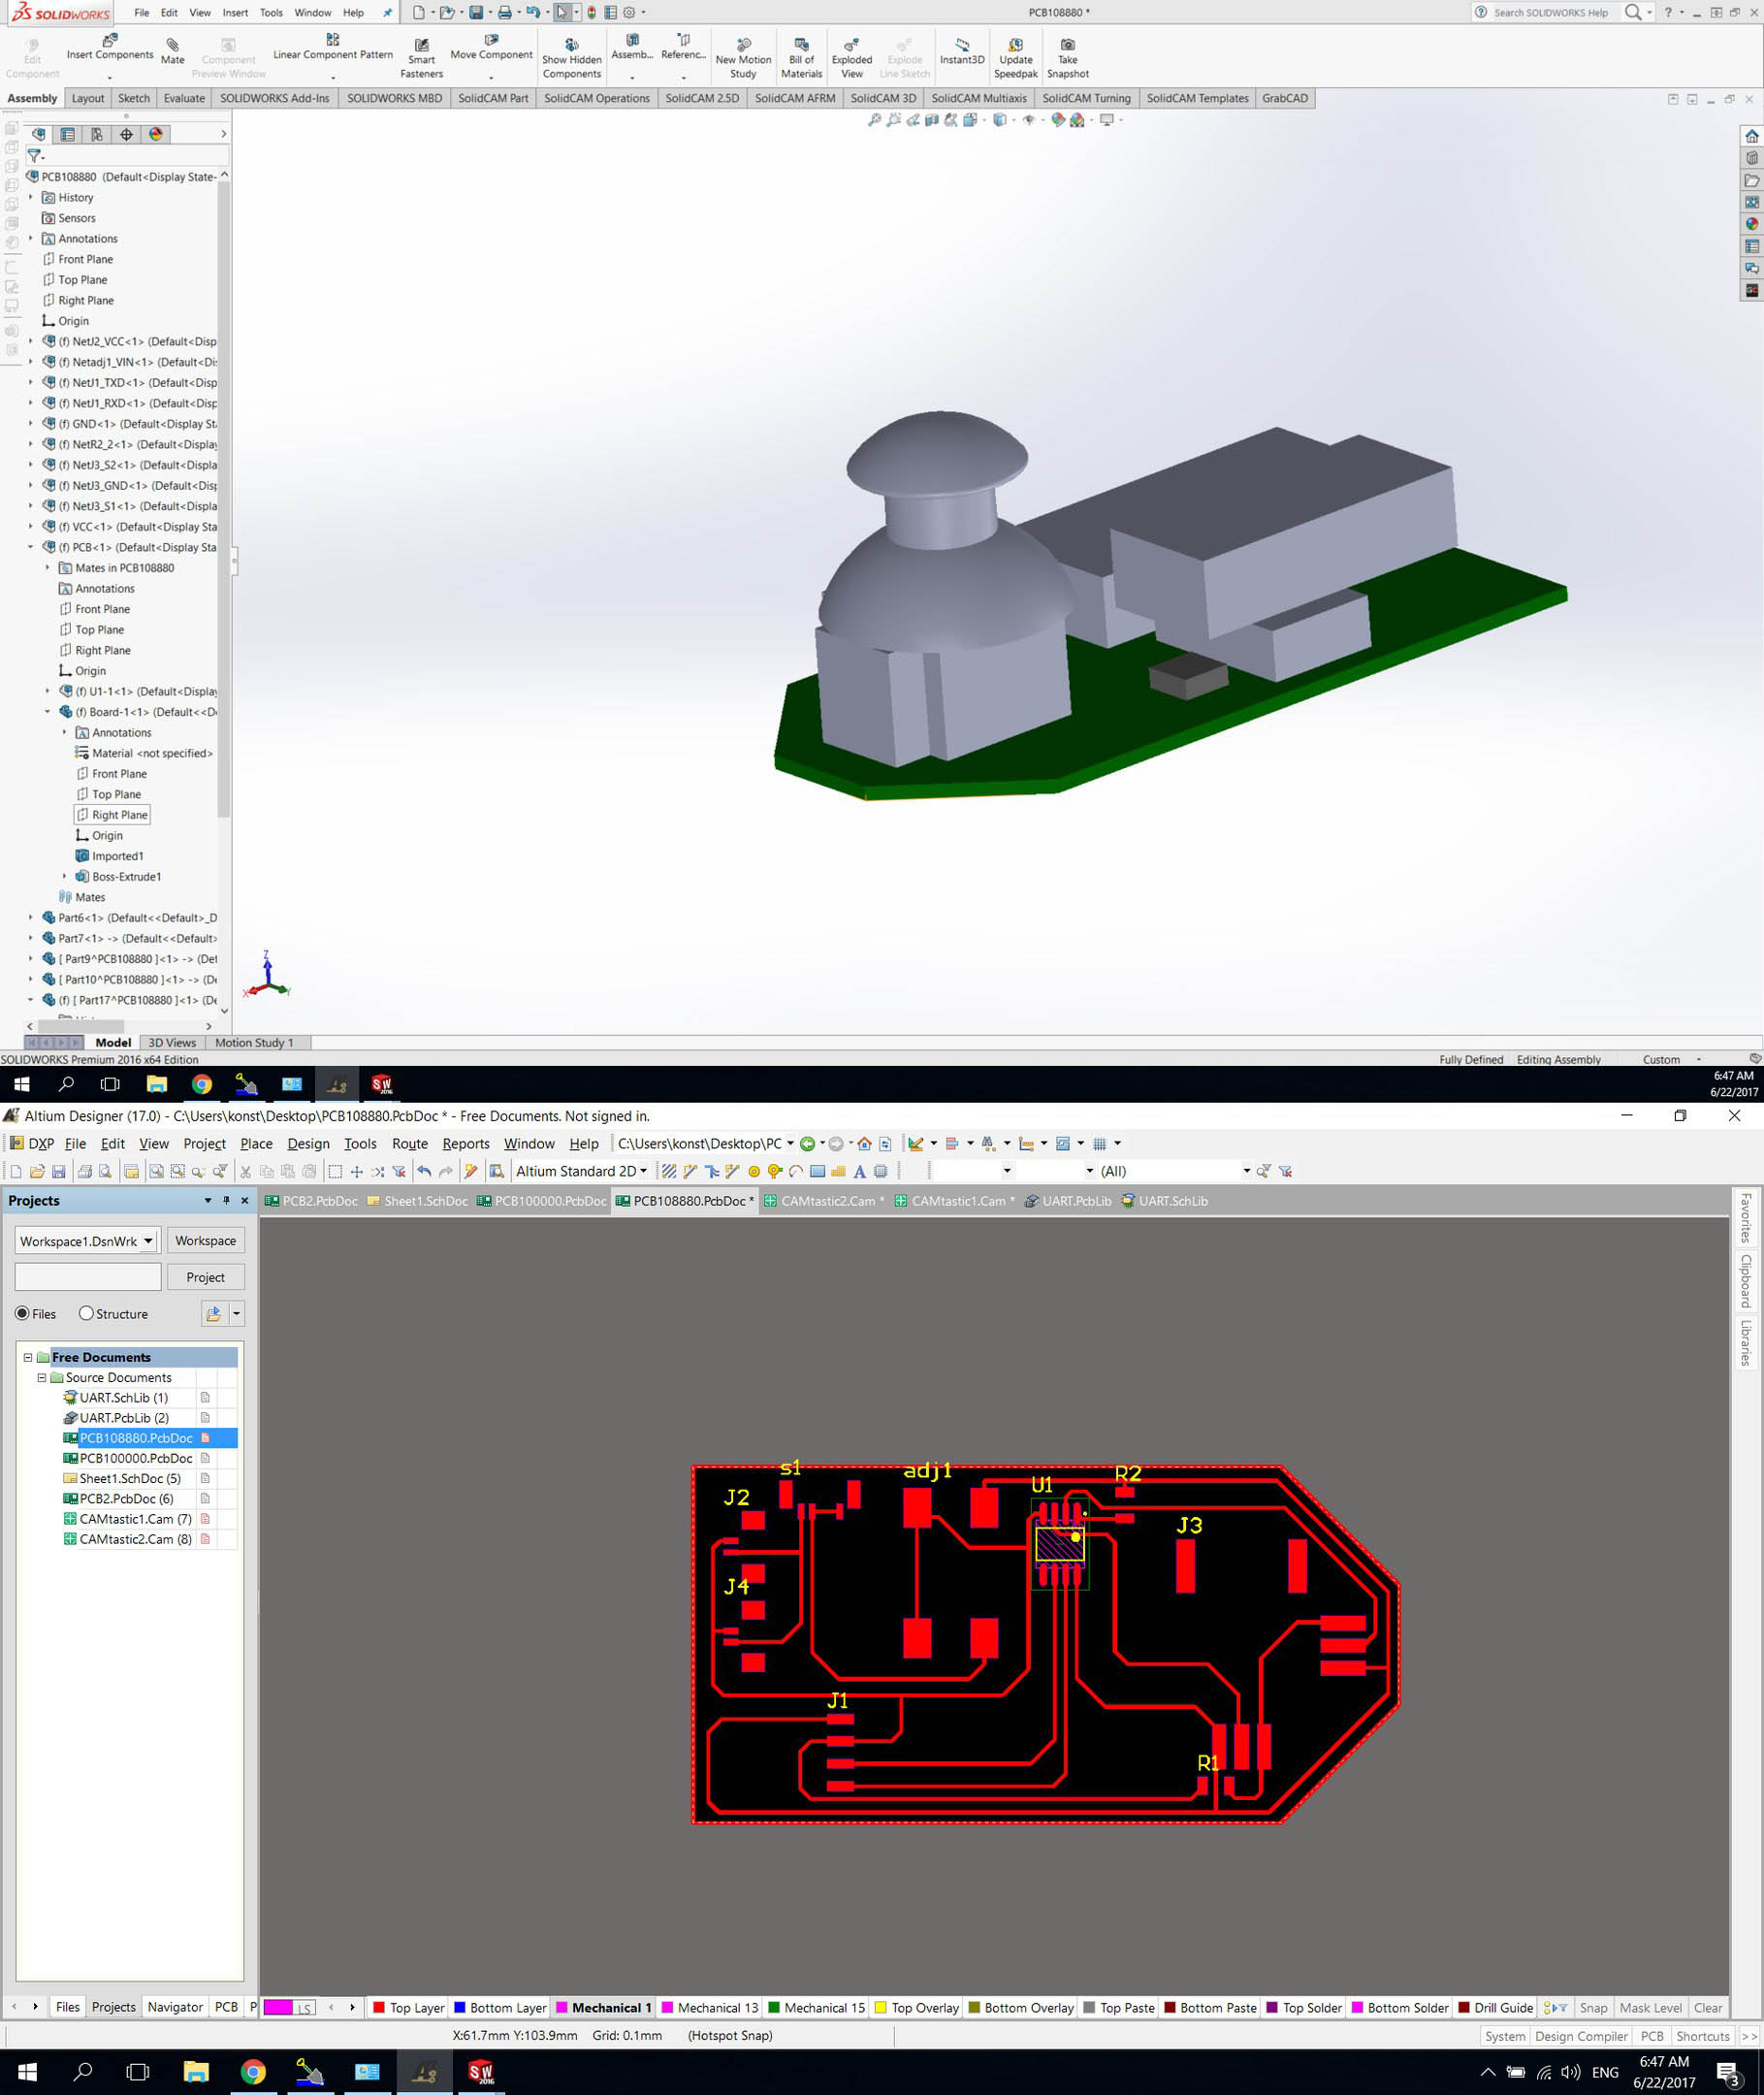Image resolution: width=1764 pixels, height=2095 pixels.
Task: Open the (All) filter dropdown
Action: (1247, 1171)
